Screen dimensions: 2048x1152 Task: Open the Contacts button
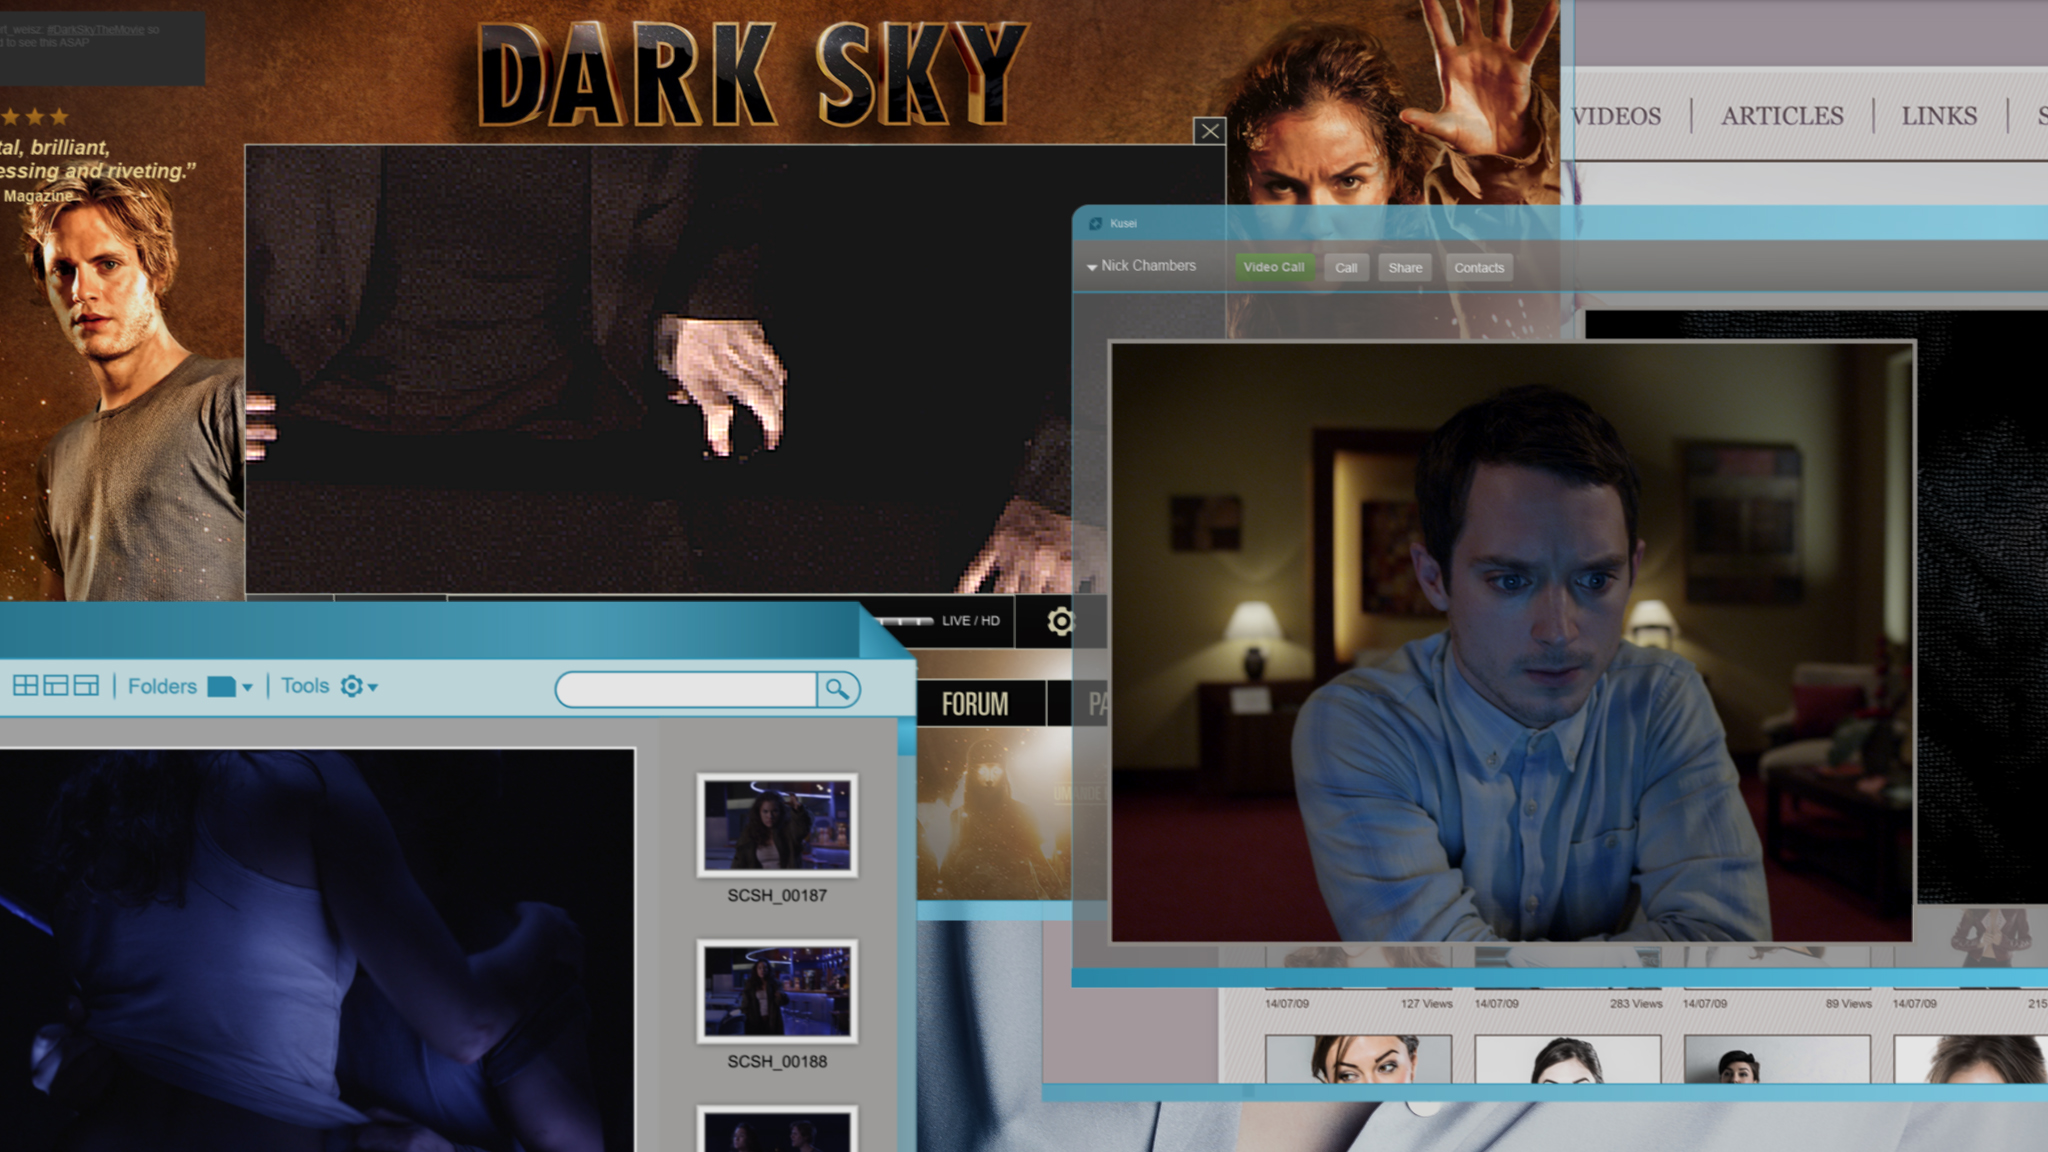(x=1478, y=268)
